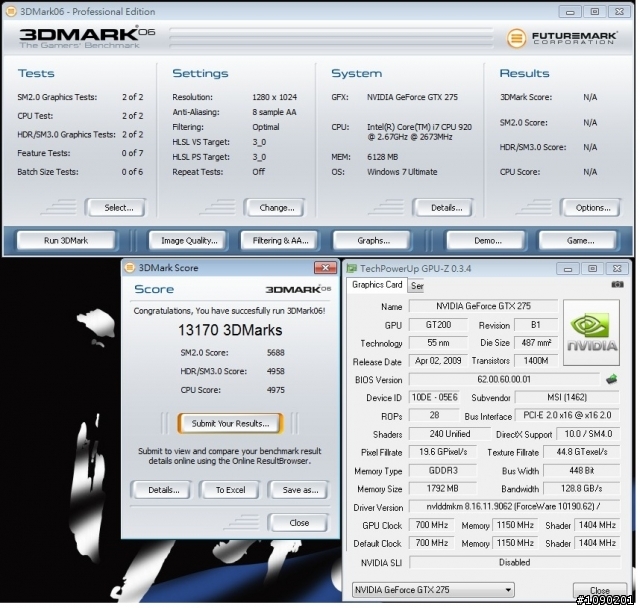The image size is (640, 608).
Task: Click the Futuremark Corporation logo
Action: [562, 38]
